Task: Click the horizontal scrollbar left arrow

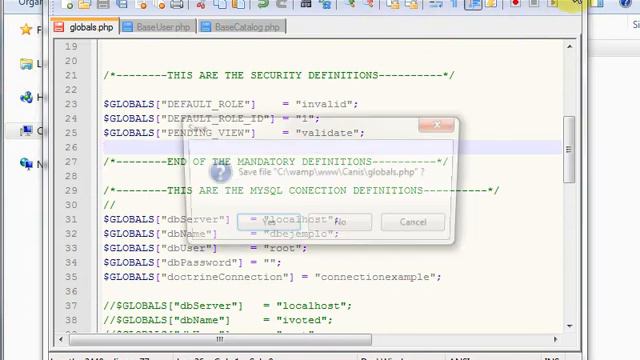Action: tap(61, 339)
